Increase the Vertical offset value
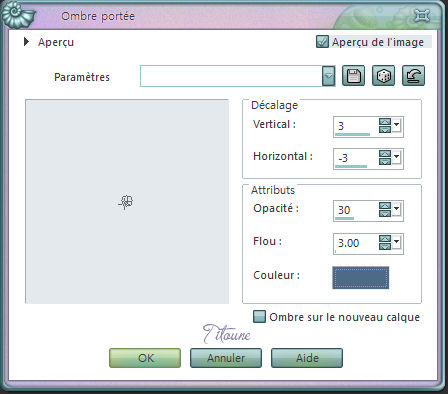Image resolution: width=448 pixels, height=394 pixels. coord(385,122)
